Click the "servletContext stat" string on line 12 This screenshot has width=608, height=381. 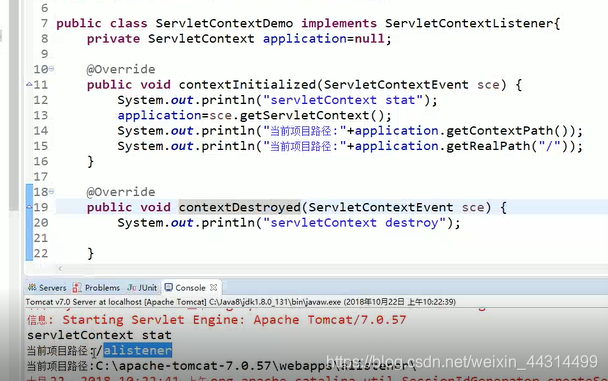pyautogui.click(x=343, y=100)
